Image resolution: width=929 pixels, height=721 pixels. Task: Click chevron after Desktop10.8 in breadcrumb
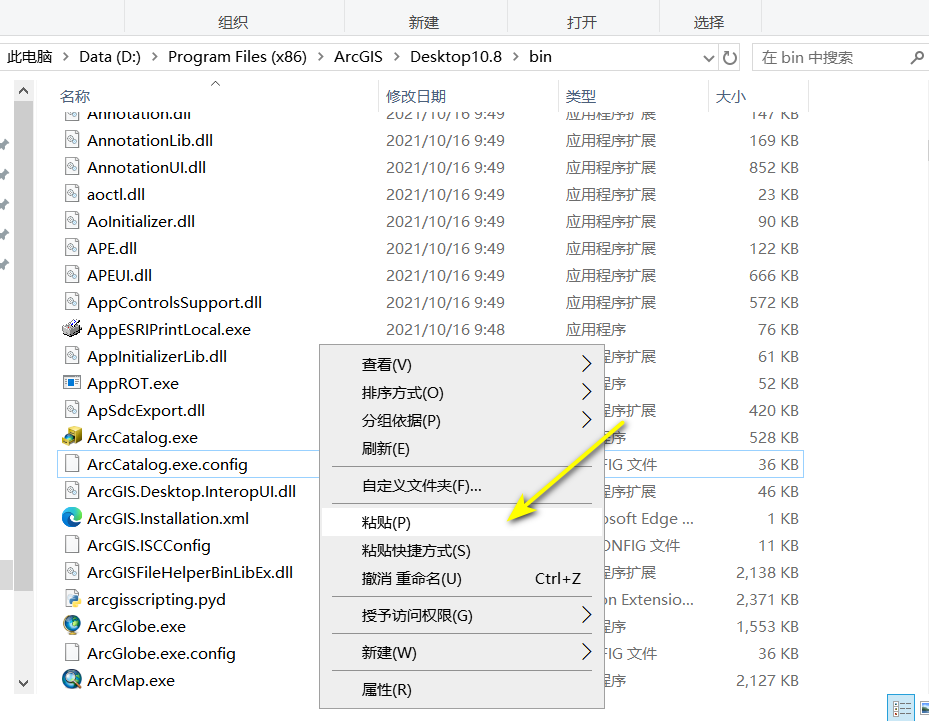pyautogui.click(x=515, y=57)
